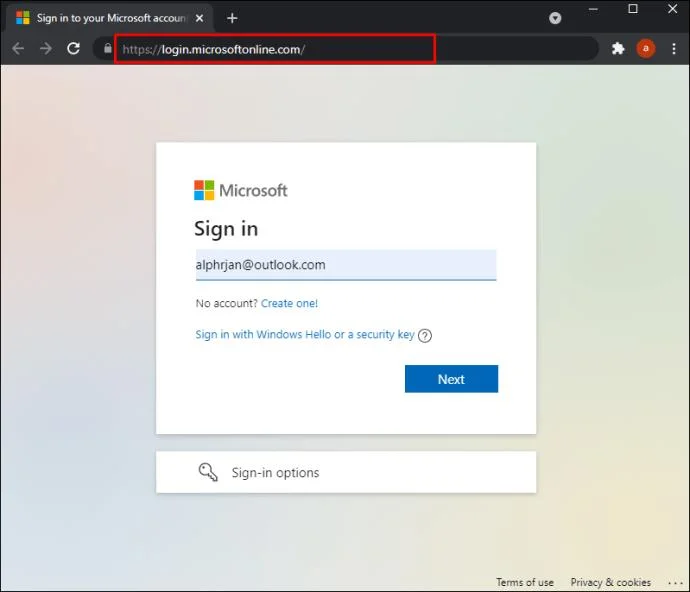Image resolution: width=690 pixels, height=592 pixels.
Task: Follow the Create one! link
Action: pyautogui.click(x=289, y=303)
